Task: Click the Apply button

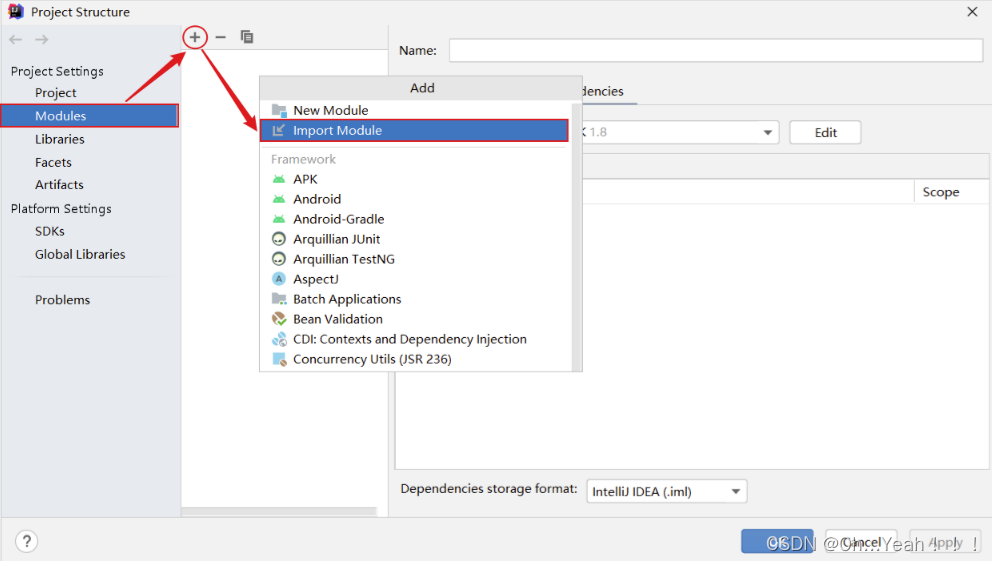Action: tap(945, 542)
